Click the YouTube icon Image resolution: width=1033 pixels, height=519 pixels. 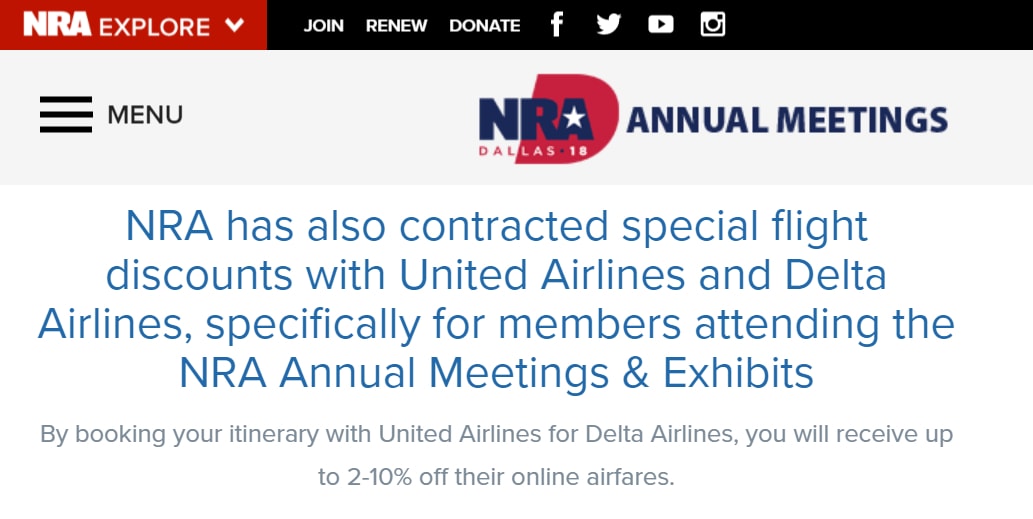pyautogui.click(x=661, y=24)
